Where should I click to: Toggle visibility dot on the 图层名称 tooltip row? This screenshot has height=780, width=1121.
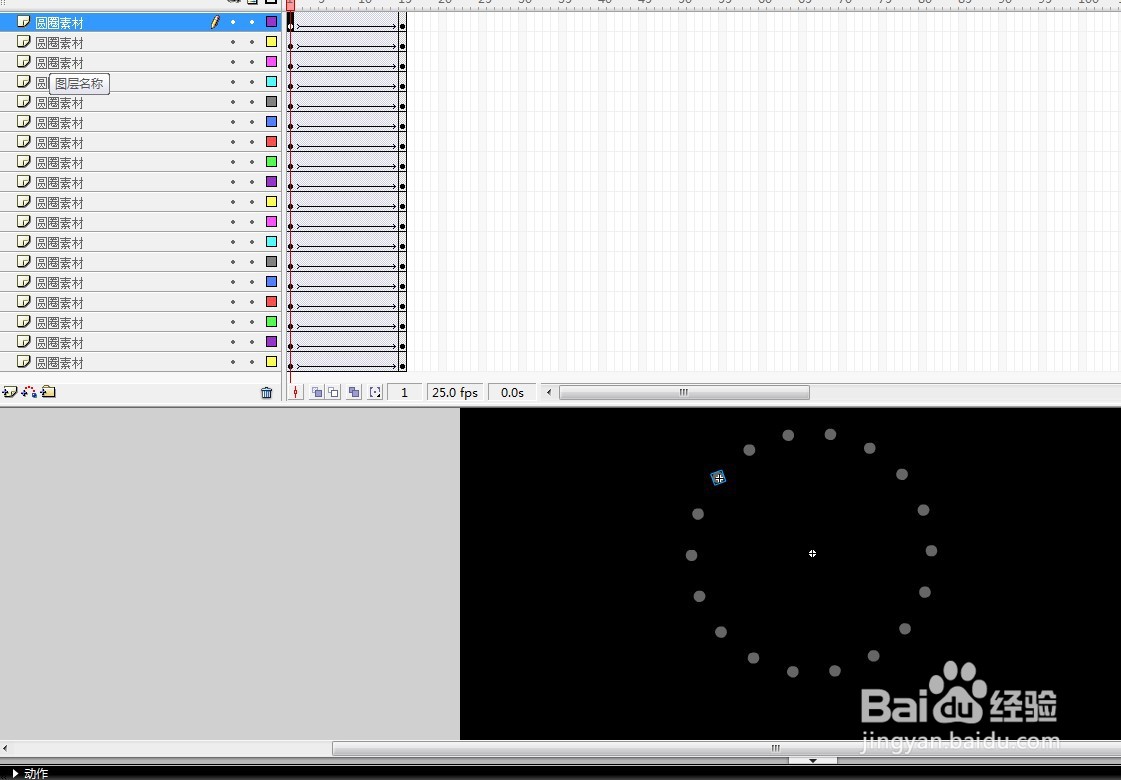tap(233, 82)
